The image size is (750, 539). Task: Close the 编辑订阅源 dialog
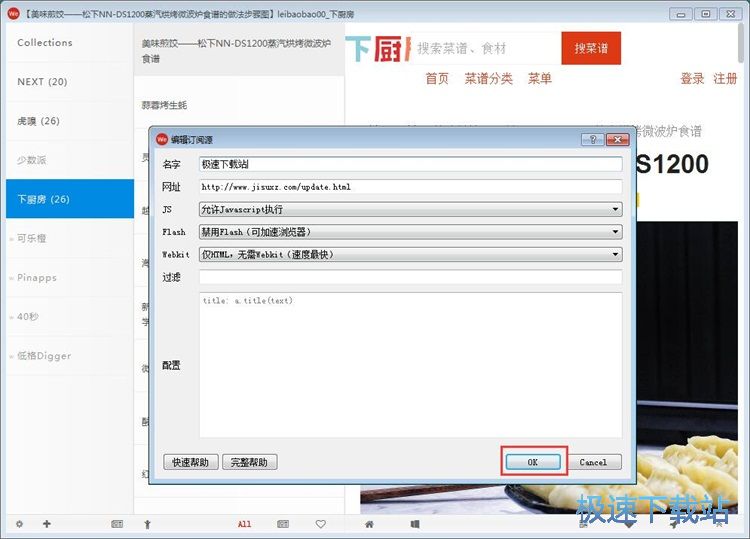coord(618,139)
